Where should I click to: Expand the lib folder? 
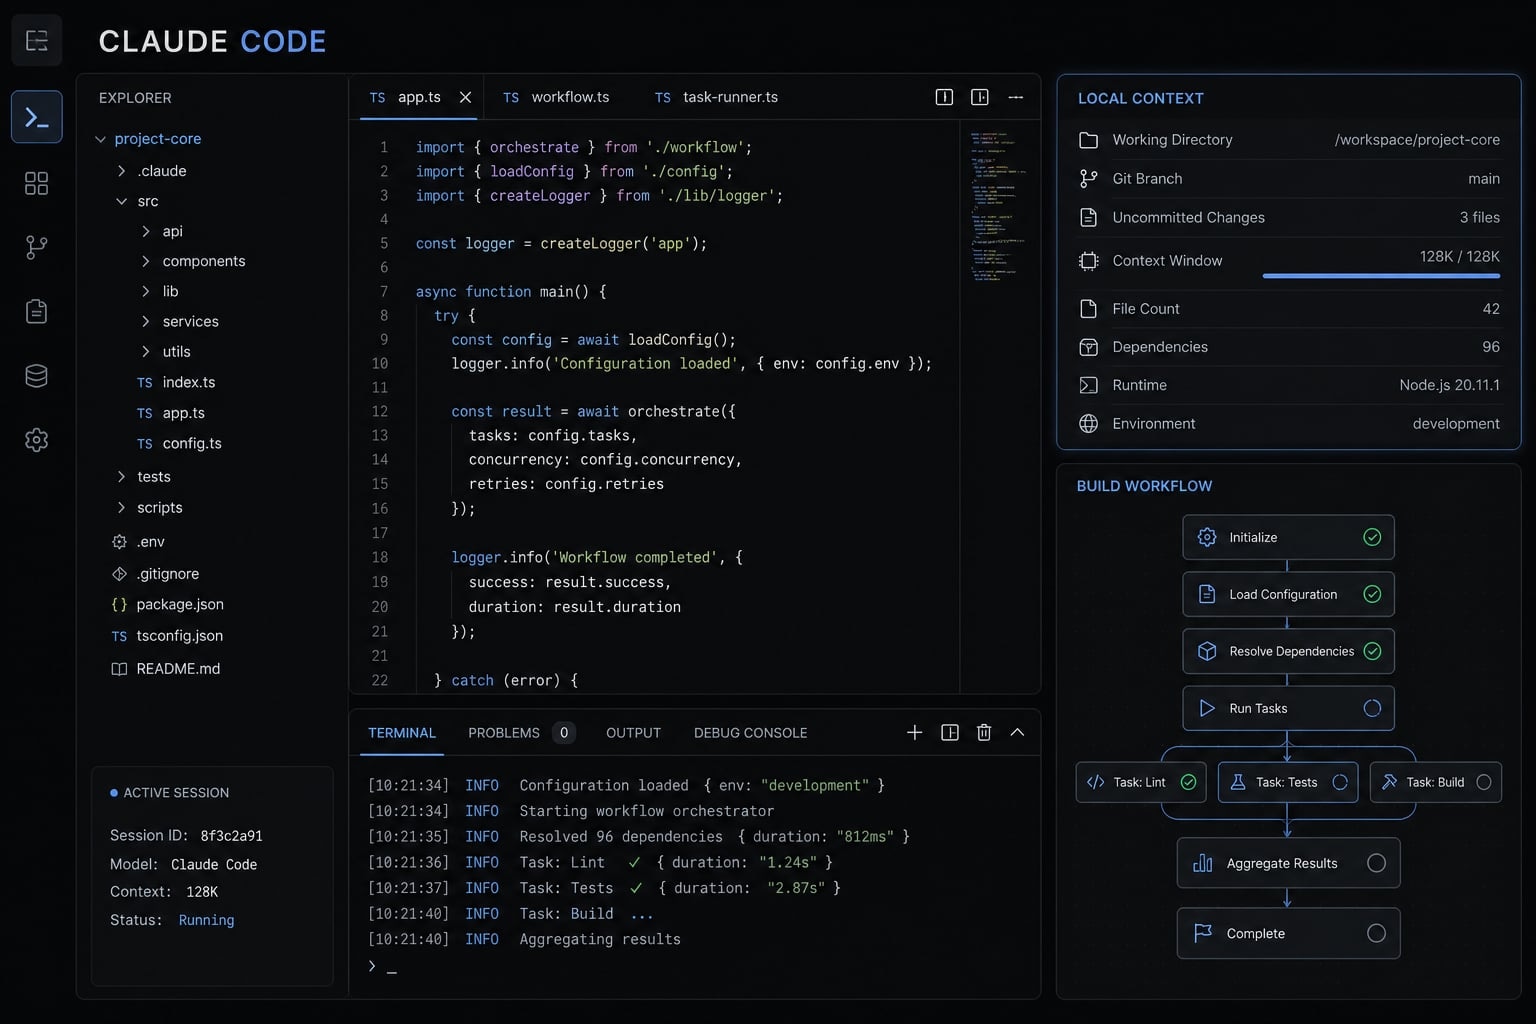pos(146,291)
